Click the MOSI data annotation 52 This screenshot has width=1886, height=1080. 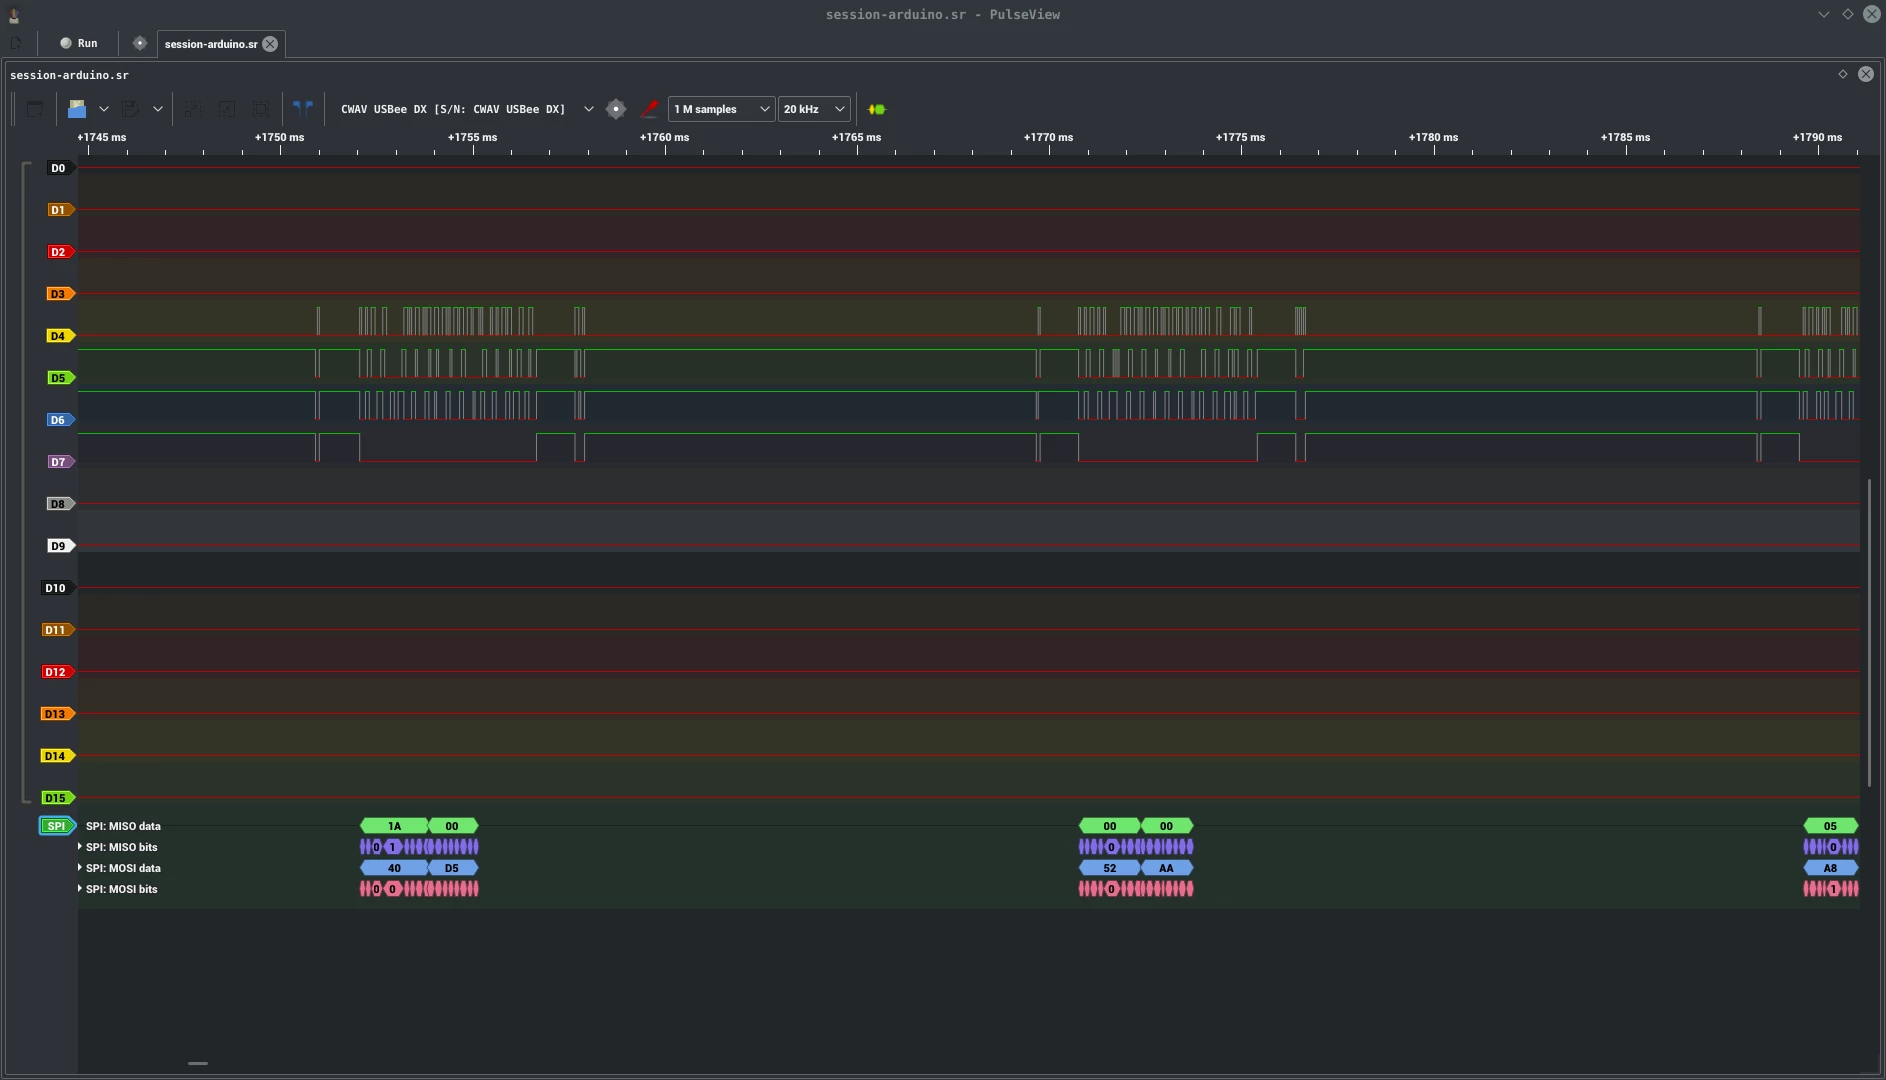tap(1110, 868)
